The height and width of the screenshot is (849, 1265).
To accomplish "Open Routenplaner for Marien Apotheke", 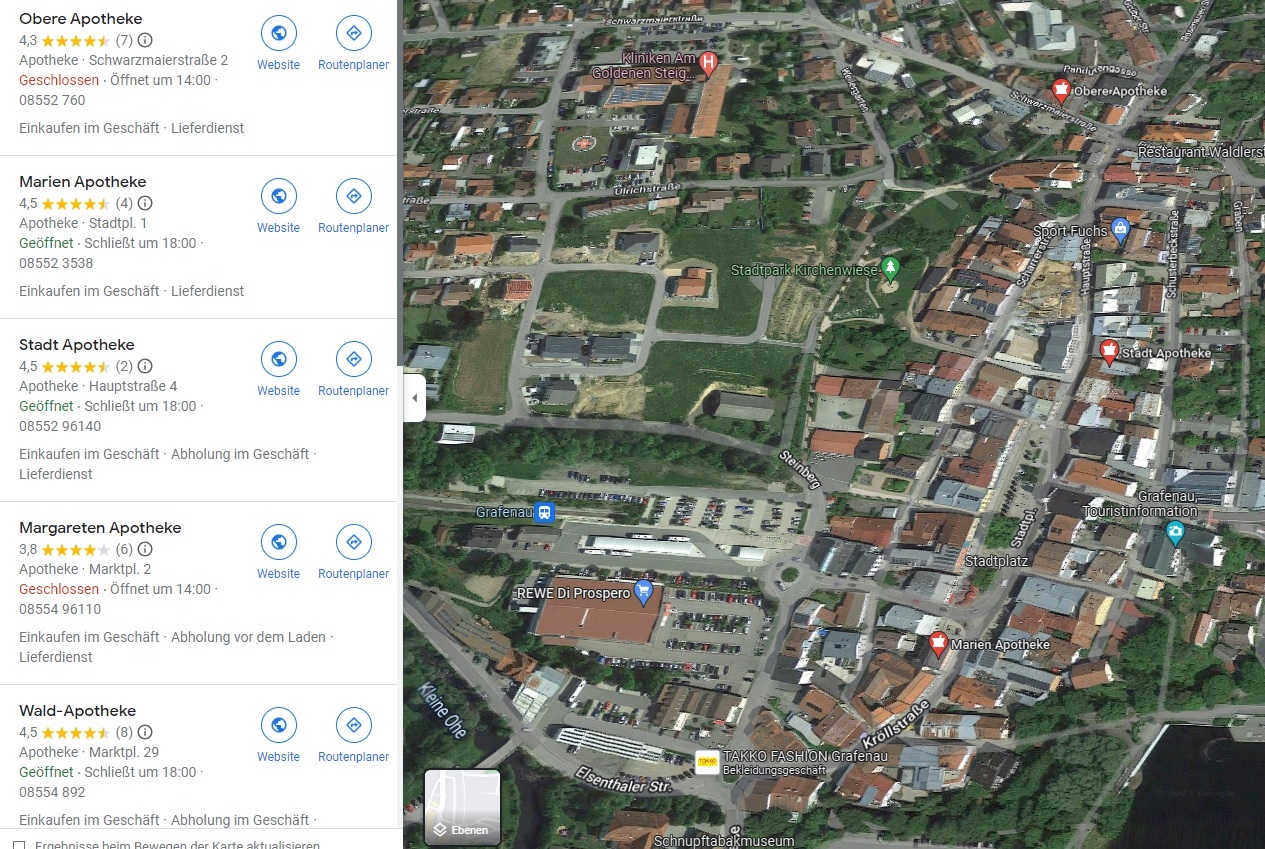I will coord(353,196).
